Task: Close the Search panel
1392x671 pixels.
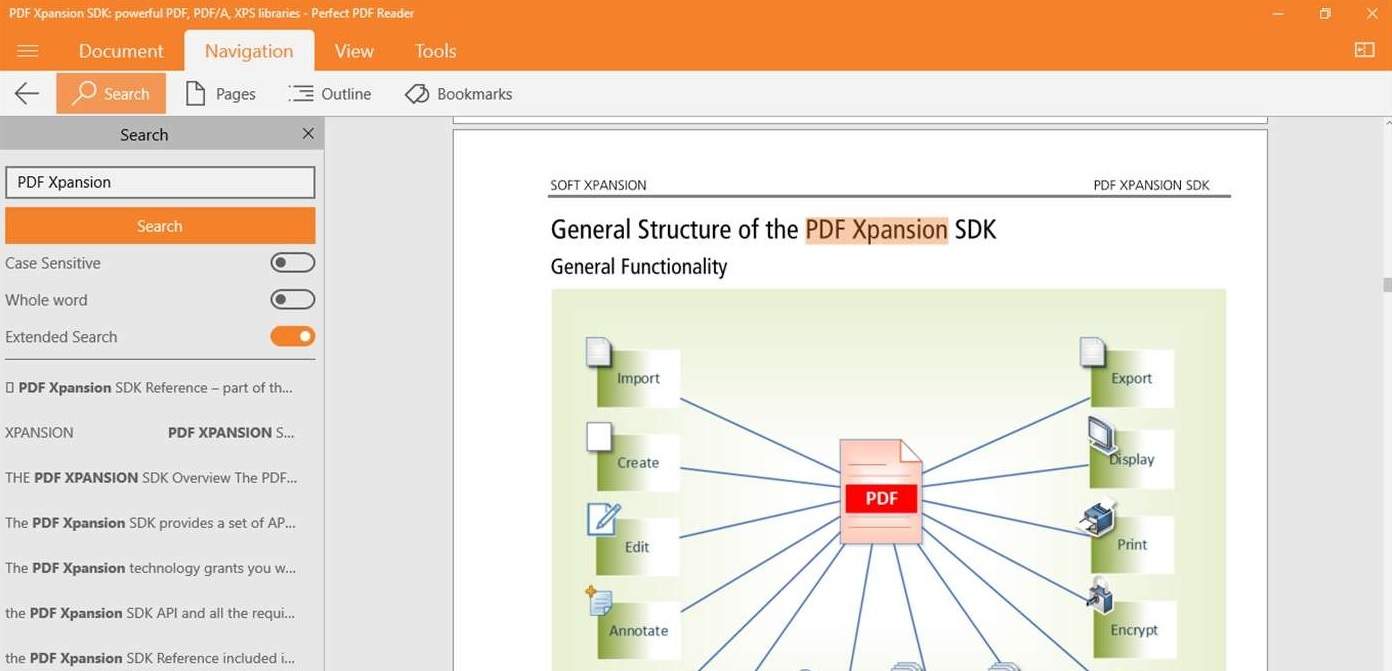Action: 308,134
